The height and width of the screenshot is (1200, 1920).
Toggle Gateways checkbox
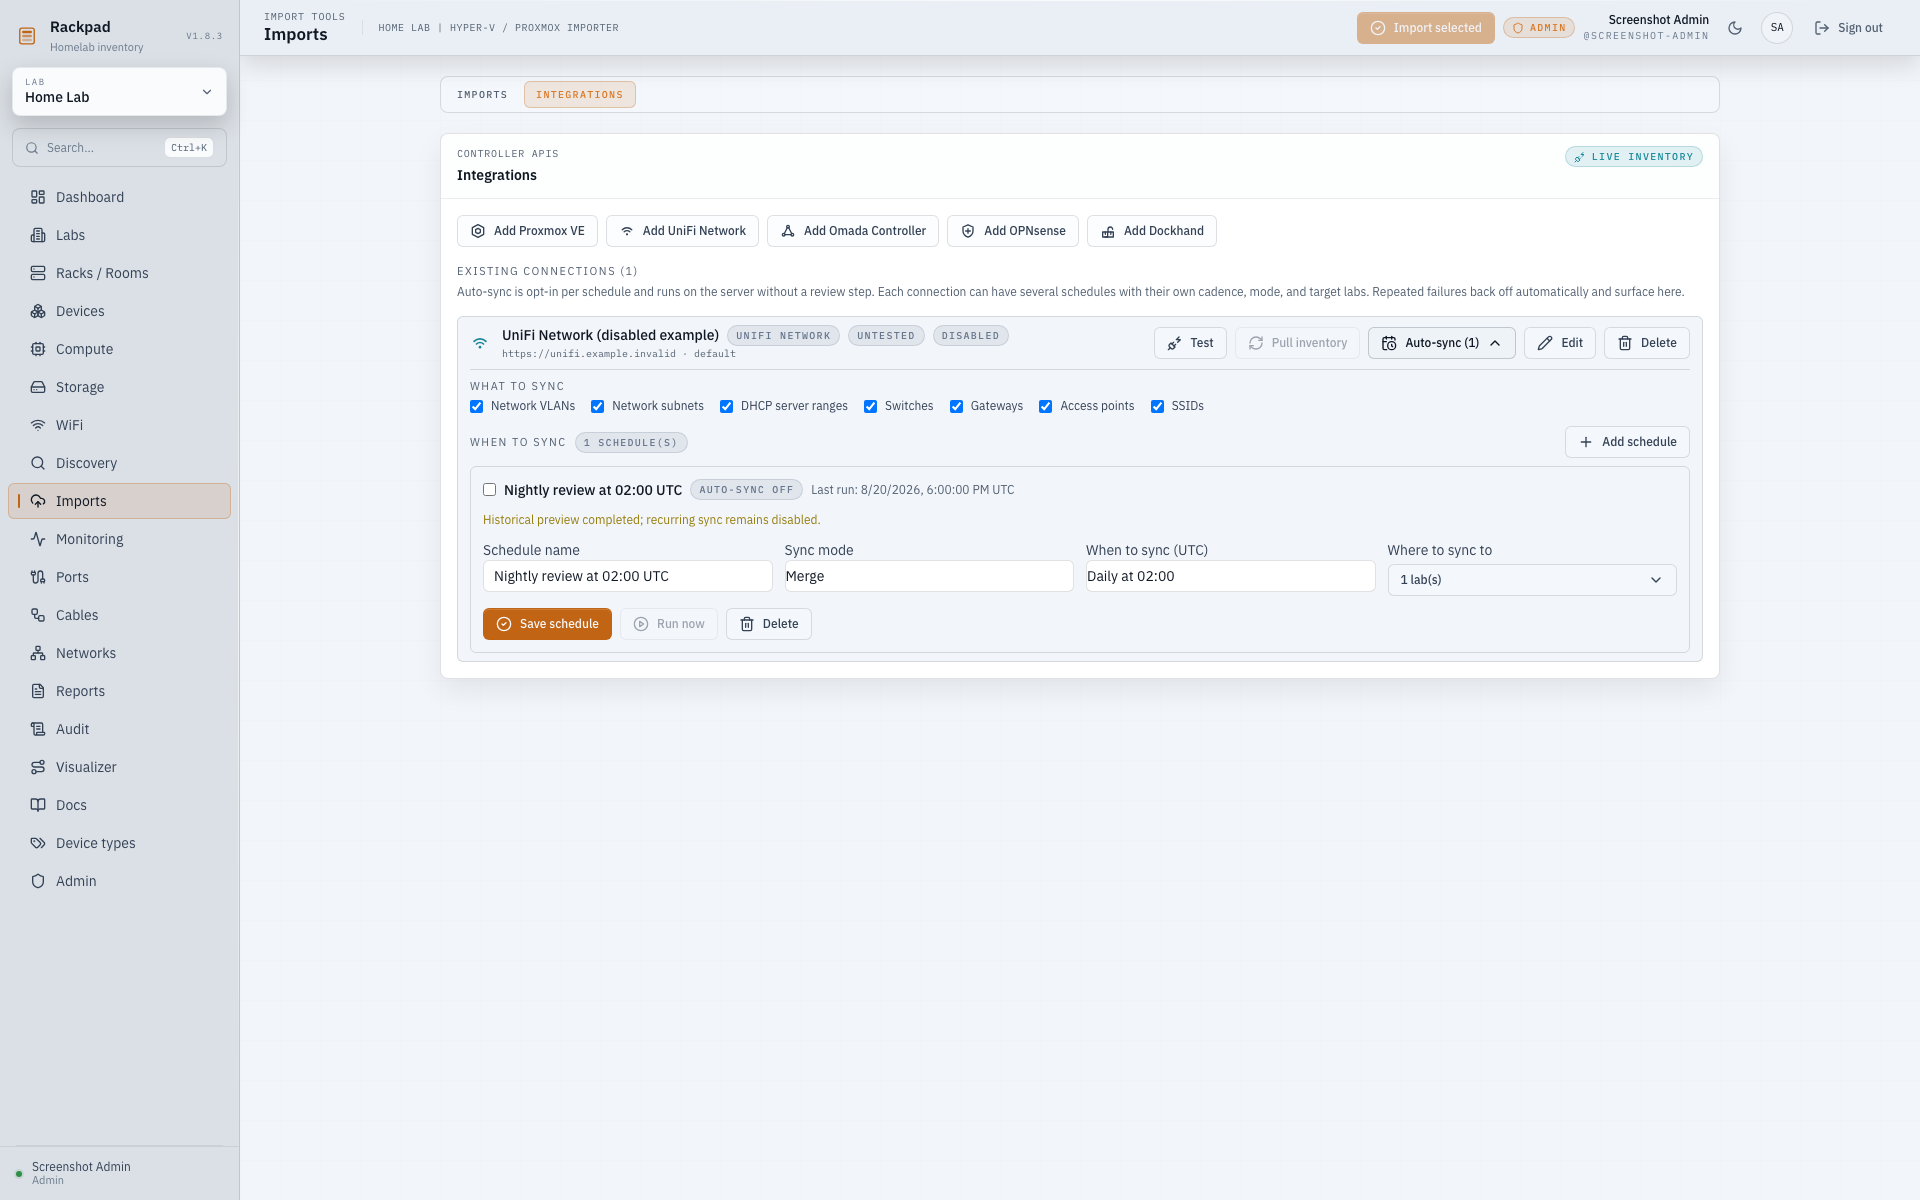[x=957, y=406]
